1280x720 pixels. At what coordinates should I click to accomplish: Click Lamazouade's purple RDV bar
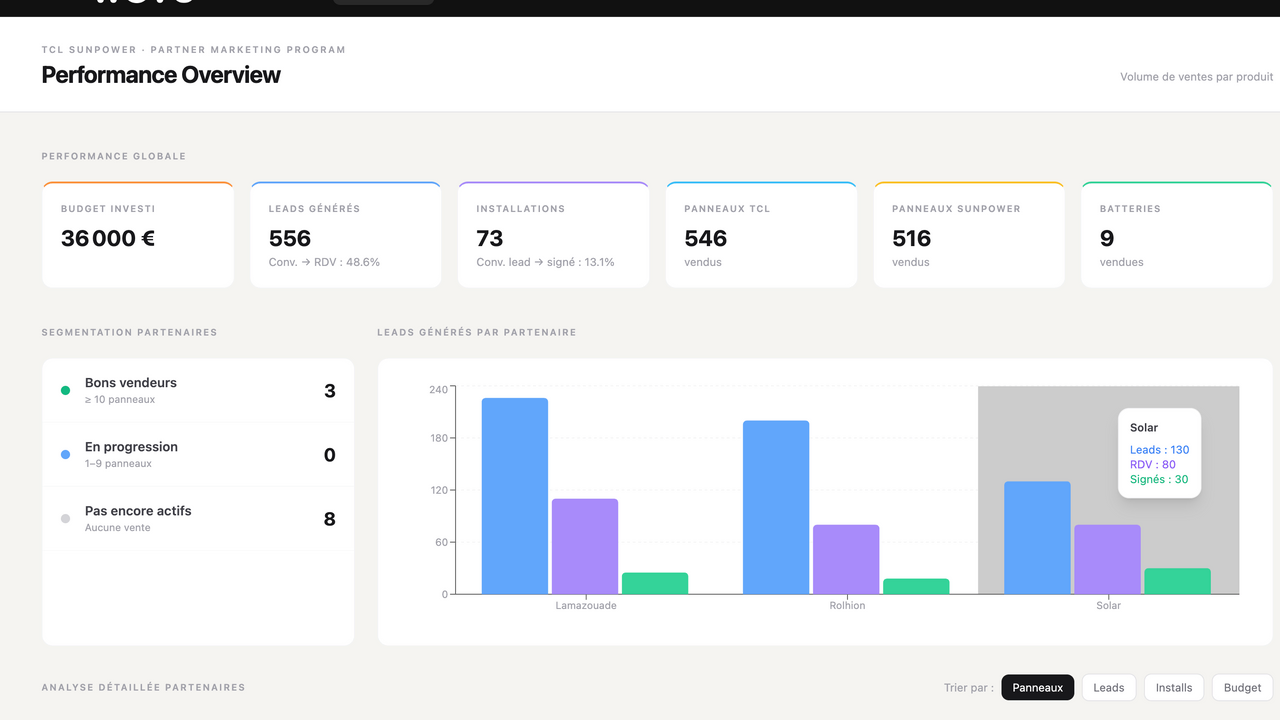(585, 546)
